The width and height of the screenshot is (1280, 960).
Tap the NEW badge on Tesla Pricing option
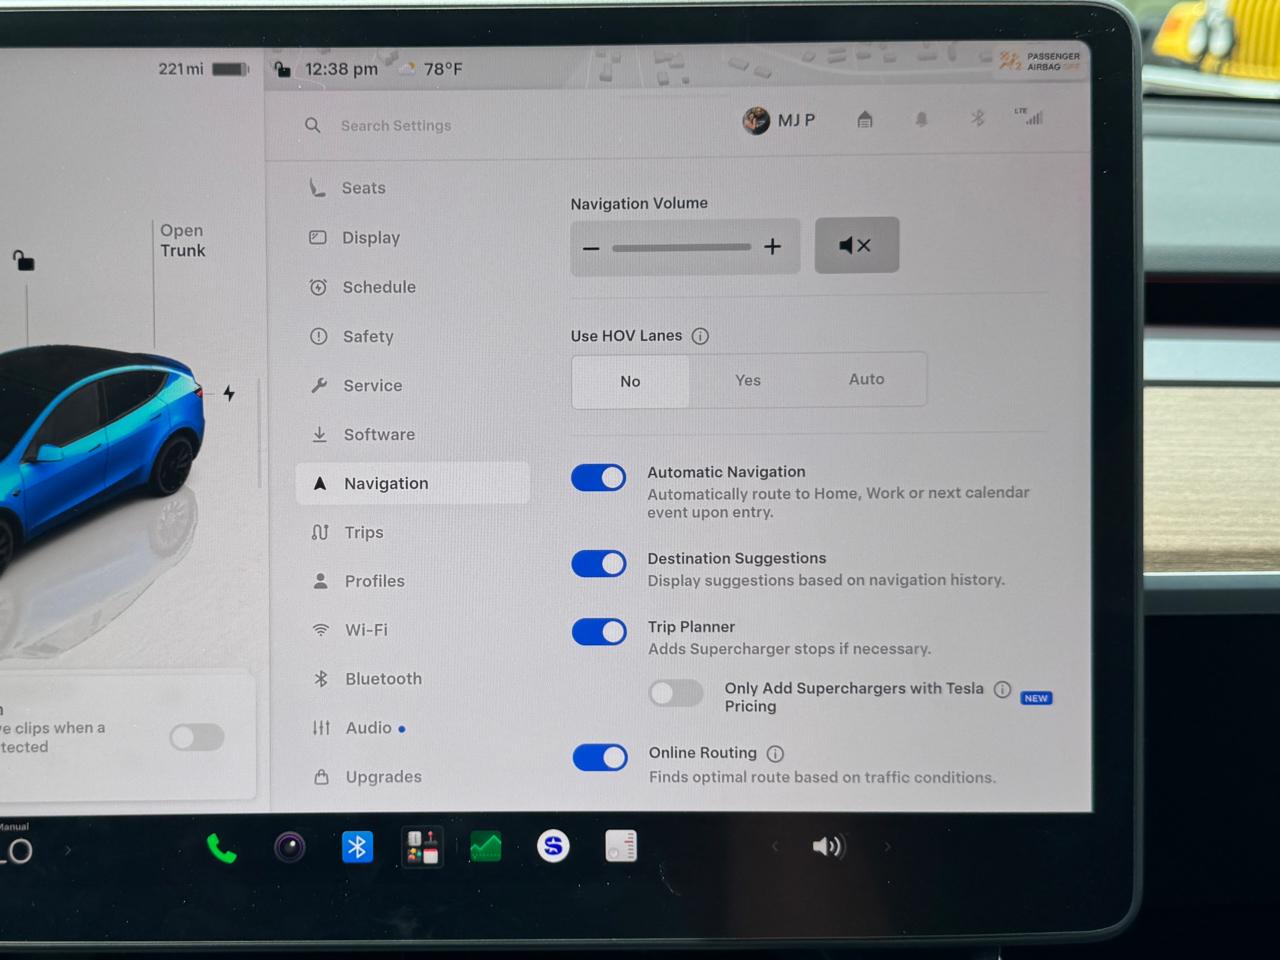[1036, 698]
